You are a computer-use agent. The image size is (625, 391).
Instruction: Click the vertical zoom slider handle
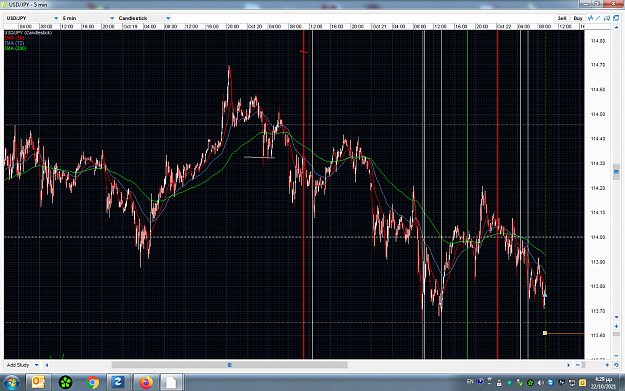(616, 334)
